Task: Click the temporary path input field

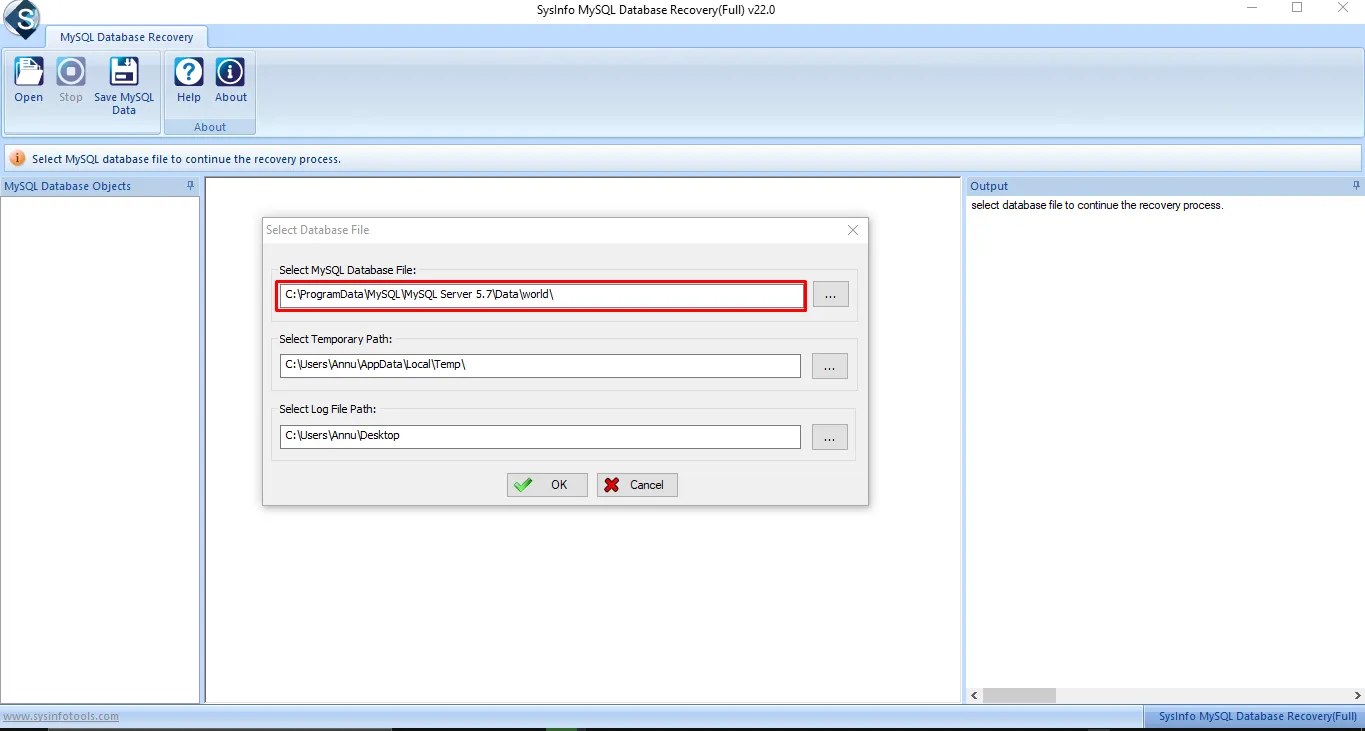Action: (x=540, y=366)
